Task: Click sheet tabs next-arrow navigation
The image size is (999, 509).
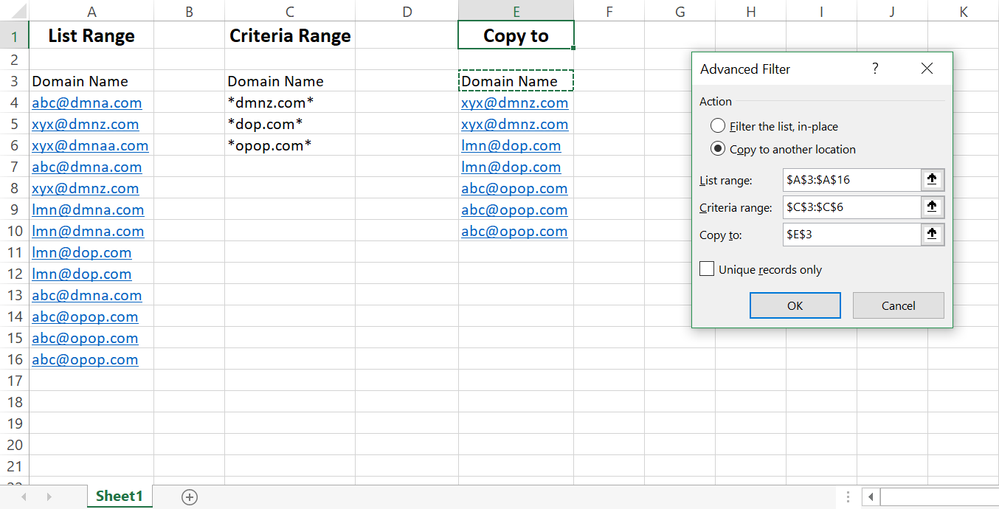Action: tap(49, 497)
